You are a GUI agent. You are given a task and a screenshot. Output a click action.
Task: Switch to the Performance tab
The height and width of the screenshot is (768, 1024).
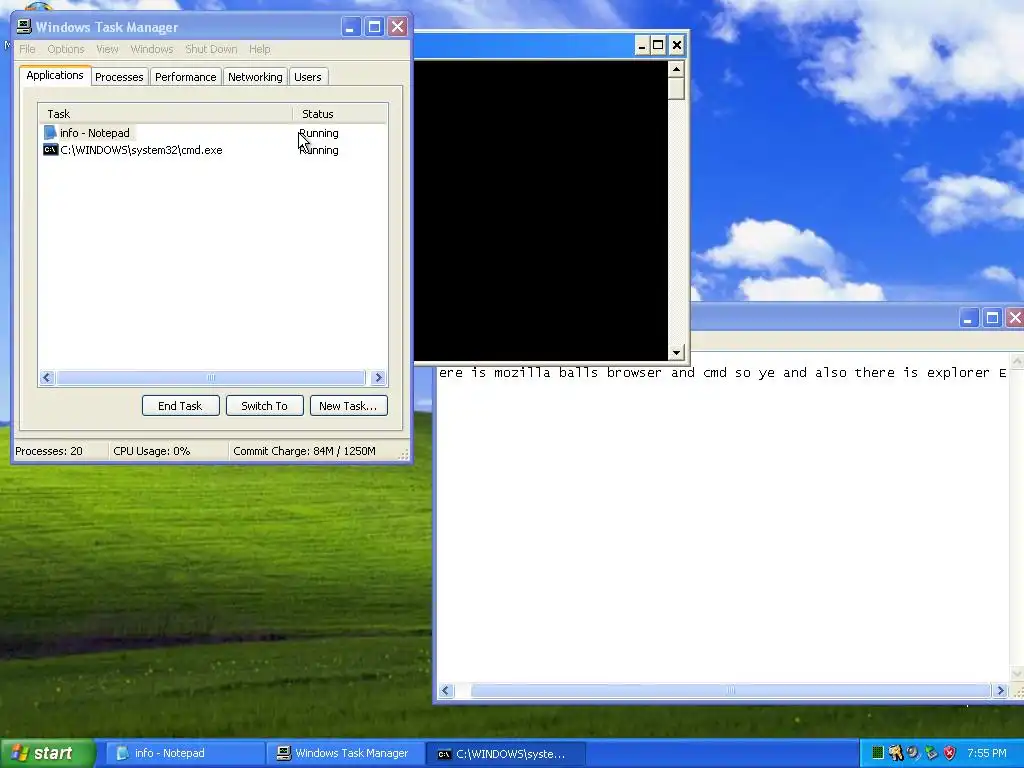pos(185,77)
